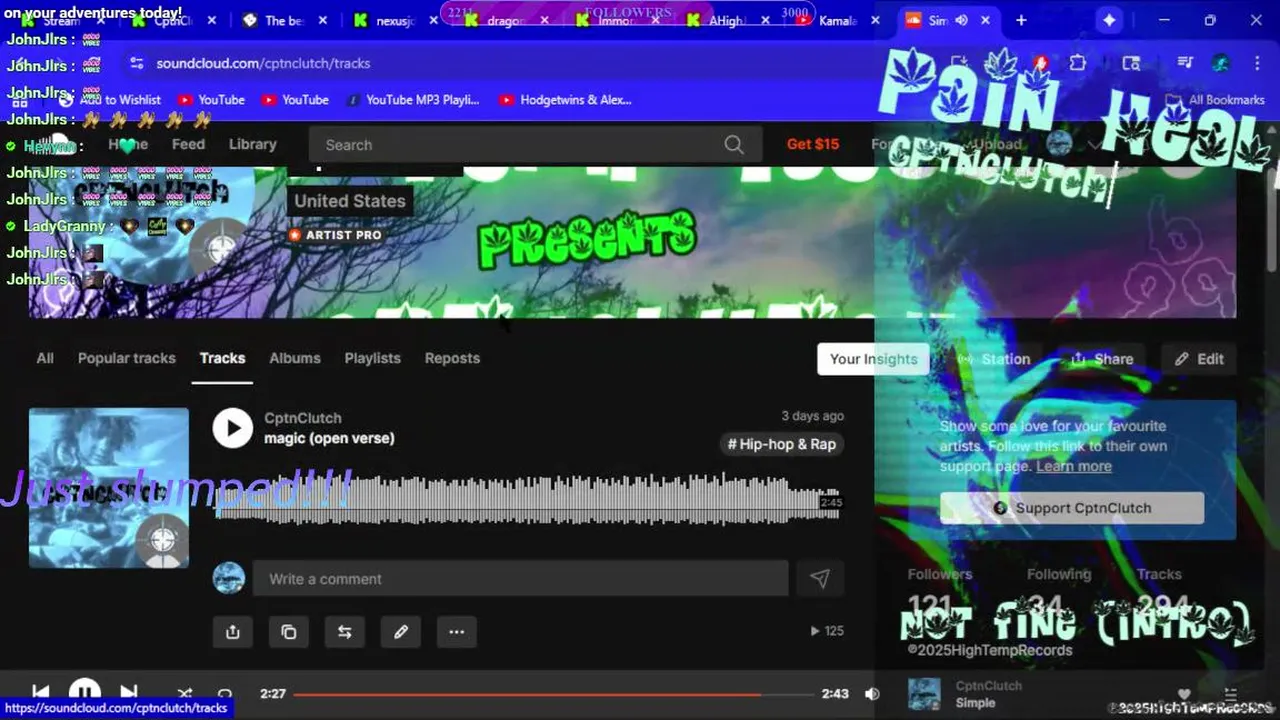Screen dimensions: 1280x720
Task: Edit magic (open verse) with pencil icon
Action: 401,632
